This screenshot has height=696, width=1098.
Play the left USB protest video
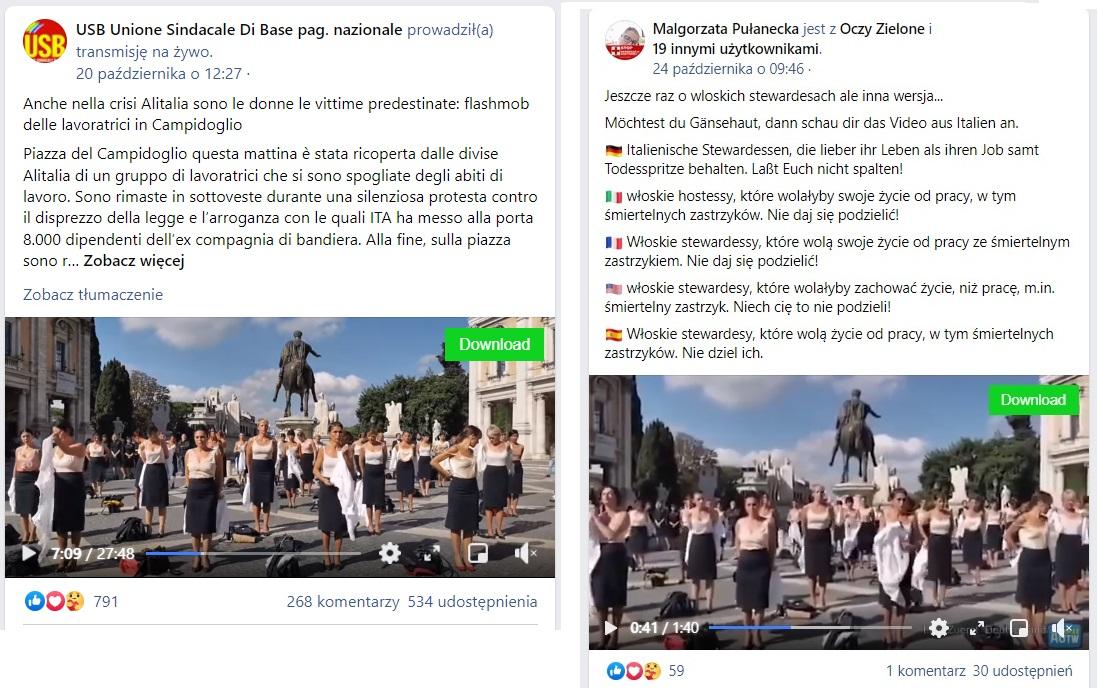pos(29,553)
